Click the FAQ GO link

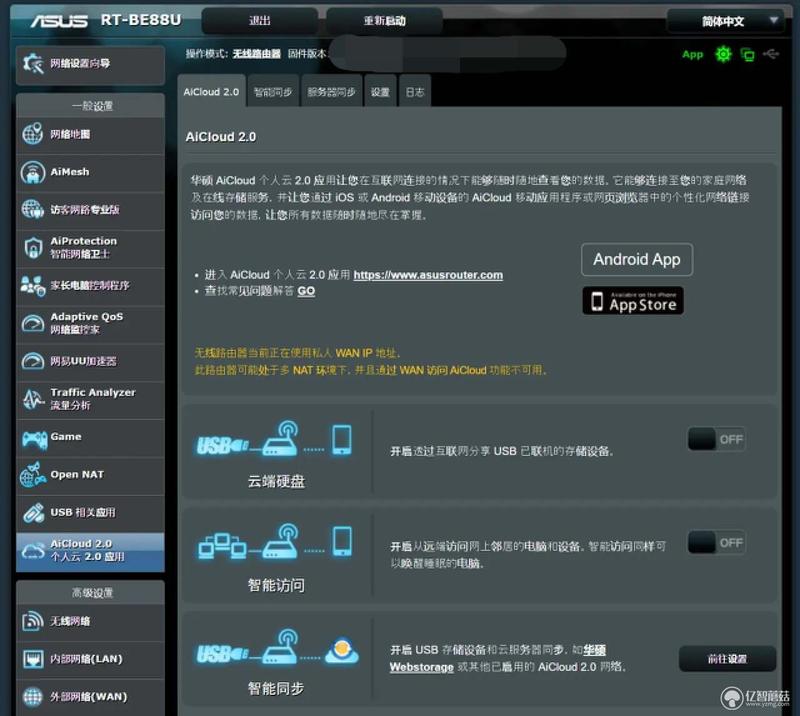(x=306, y=291)
